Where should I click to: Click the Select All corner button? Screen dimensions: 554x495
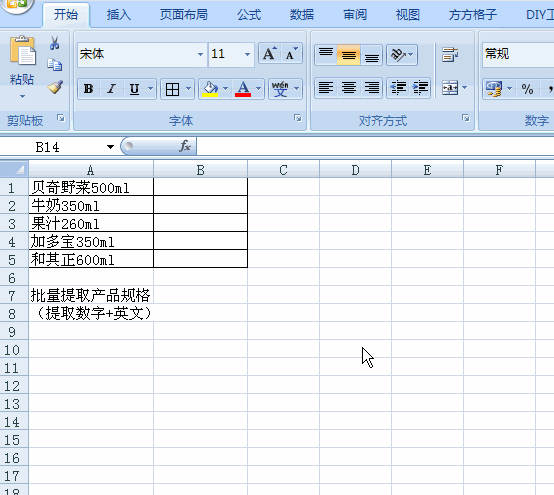point(14,169)
